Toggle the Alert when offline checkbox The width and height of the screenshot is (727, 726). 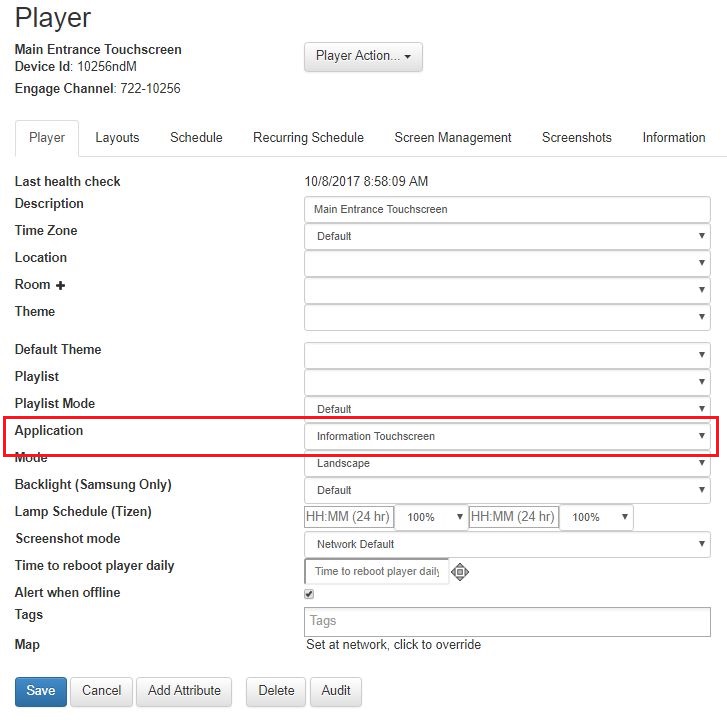click(x=309, y=594)
